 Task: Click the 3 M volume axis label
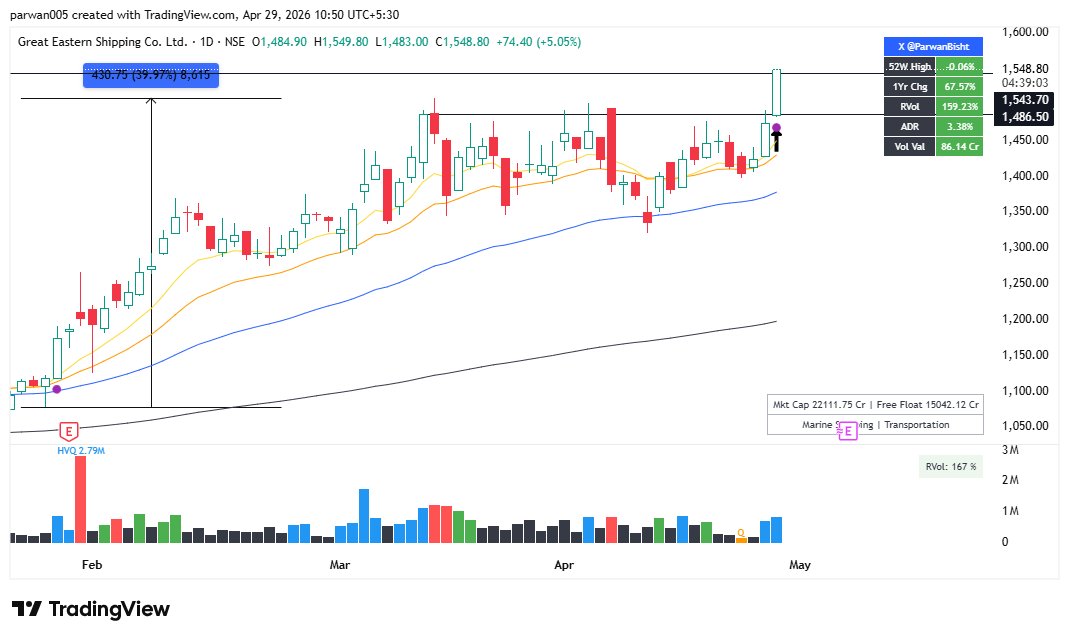click(1010, 450)
